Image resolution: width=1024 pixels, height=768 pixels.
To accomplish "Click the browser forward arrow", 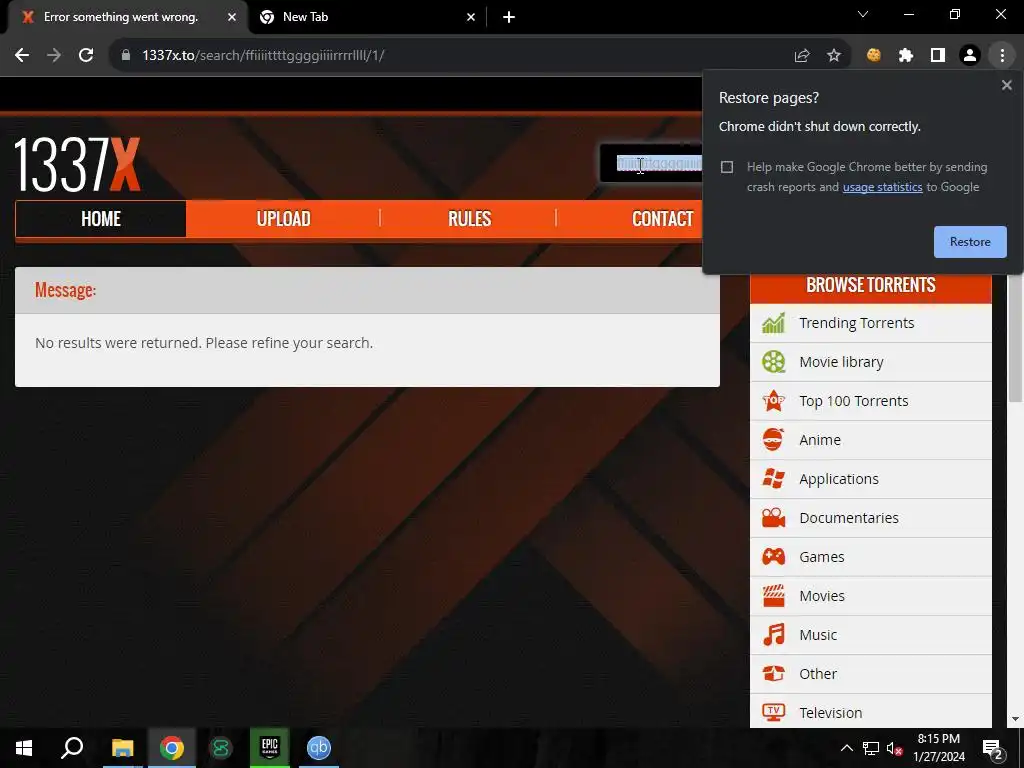I will click(54, 56).
